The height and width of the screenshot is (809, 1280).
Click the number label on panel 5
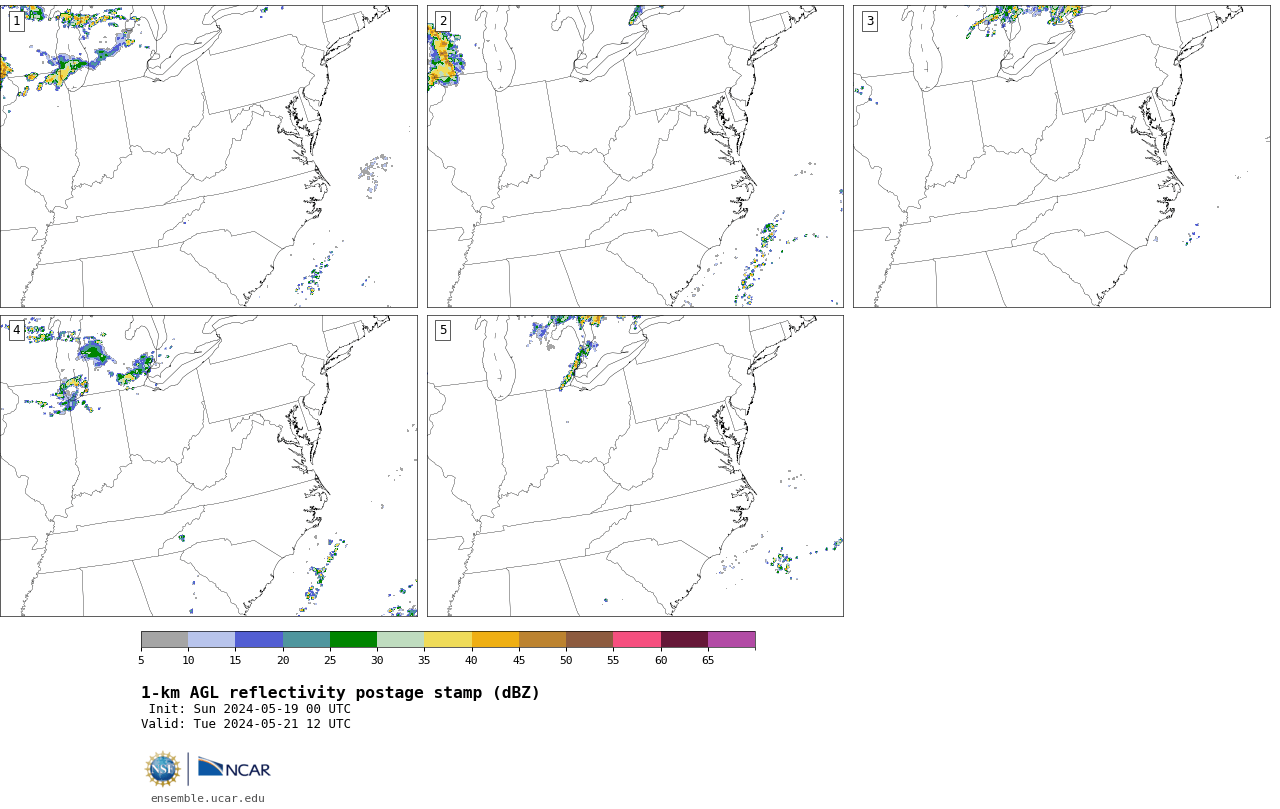coord(443,330)
